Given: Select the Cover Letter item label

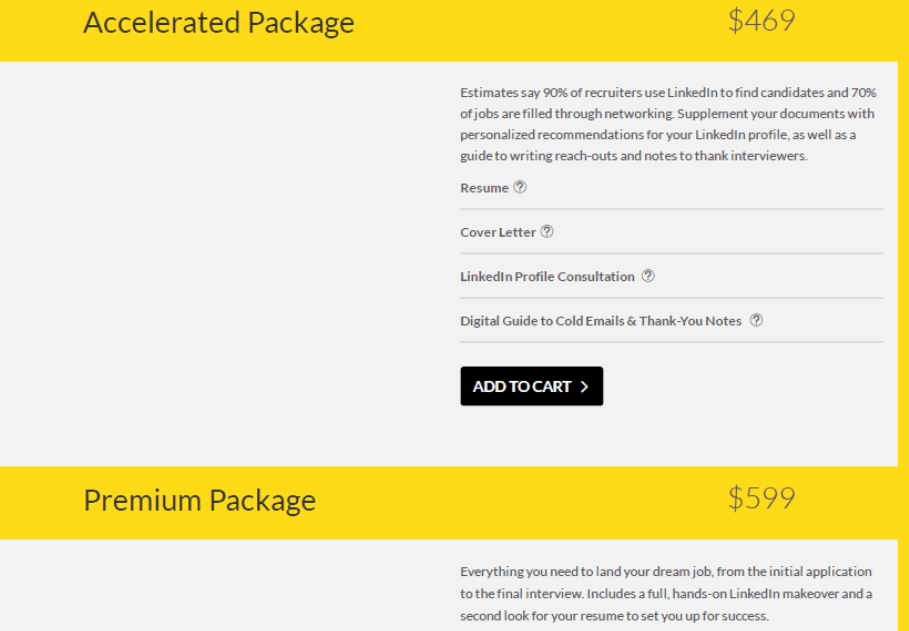Looking at the screenshot, I should pos(497,232).
